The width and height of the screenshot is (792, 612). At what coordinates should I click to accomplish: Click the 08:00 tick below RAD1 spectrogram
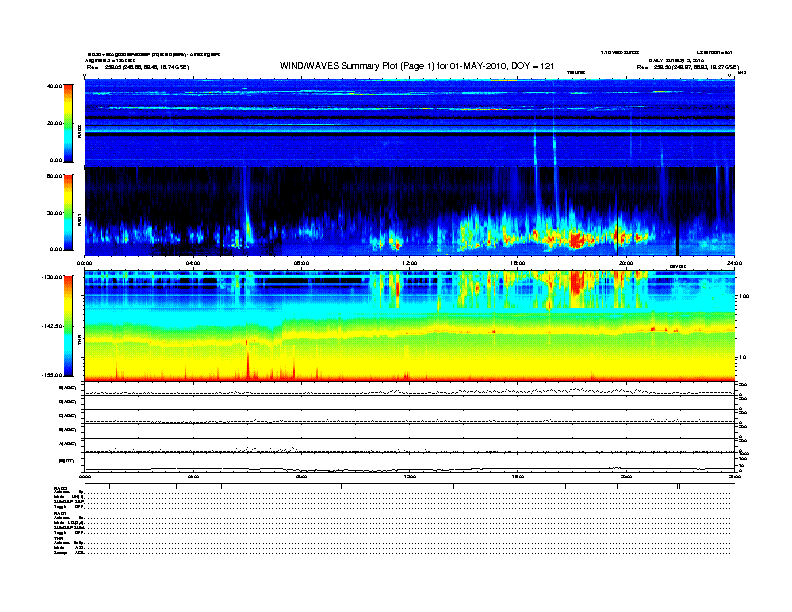(301, 263)
